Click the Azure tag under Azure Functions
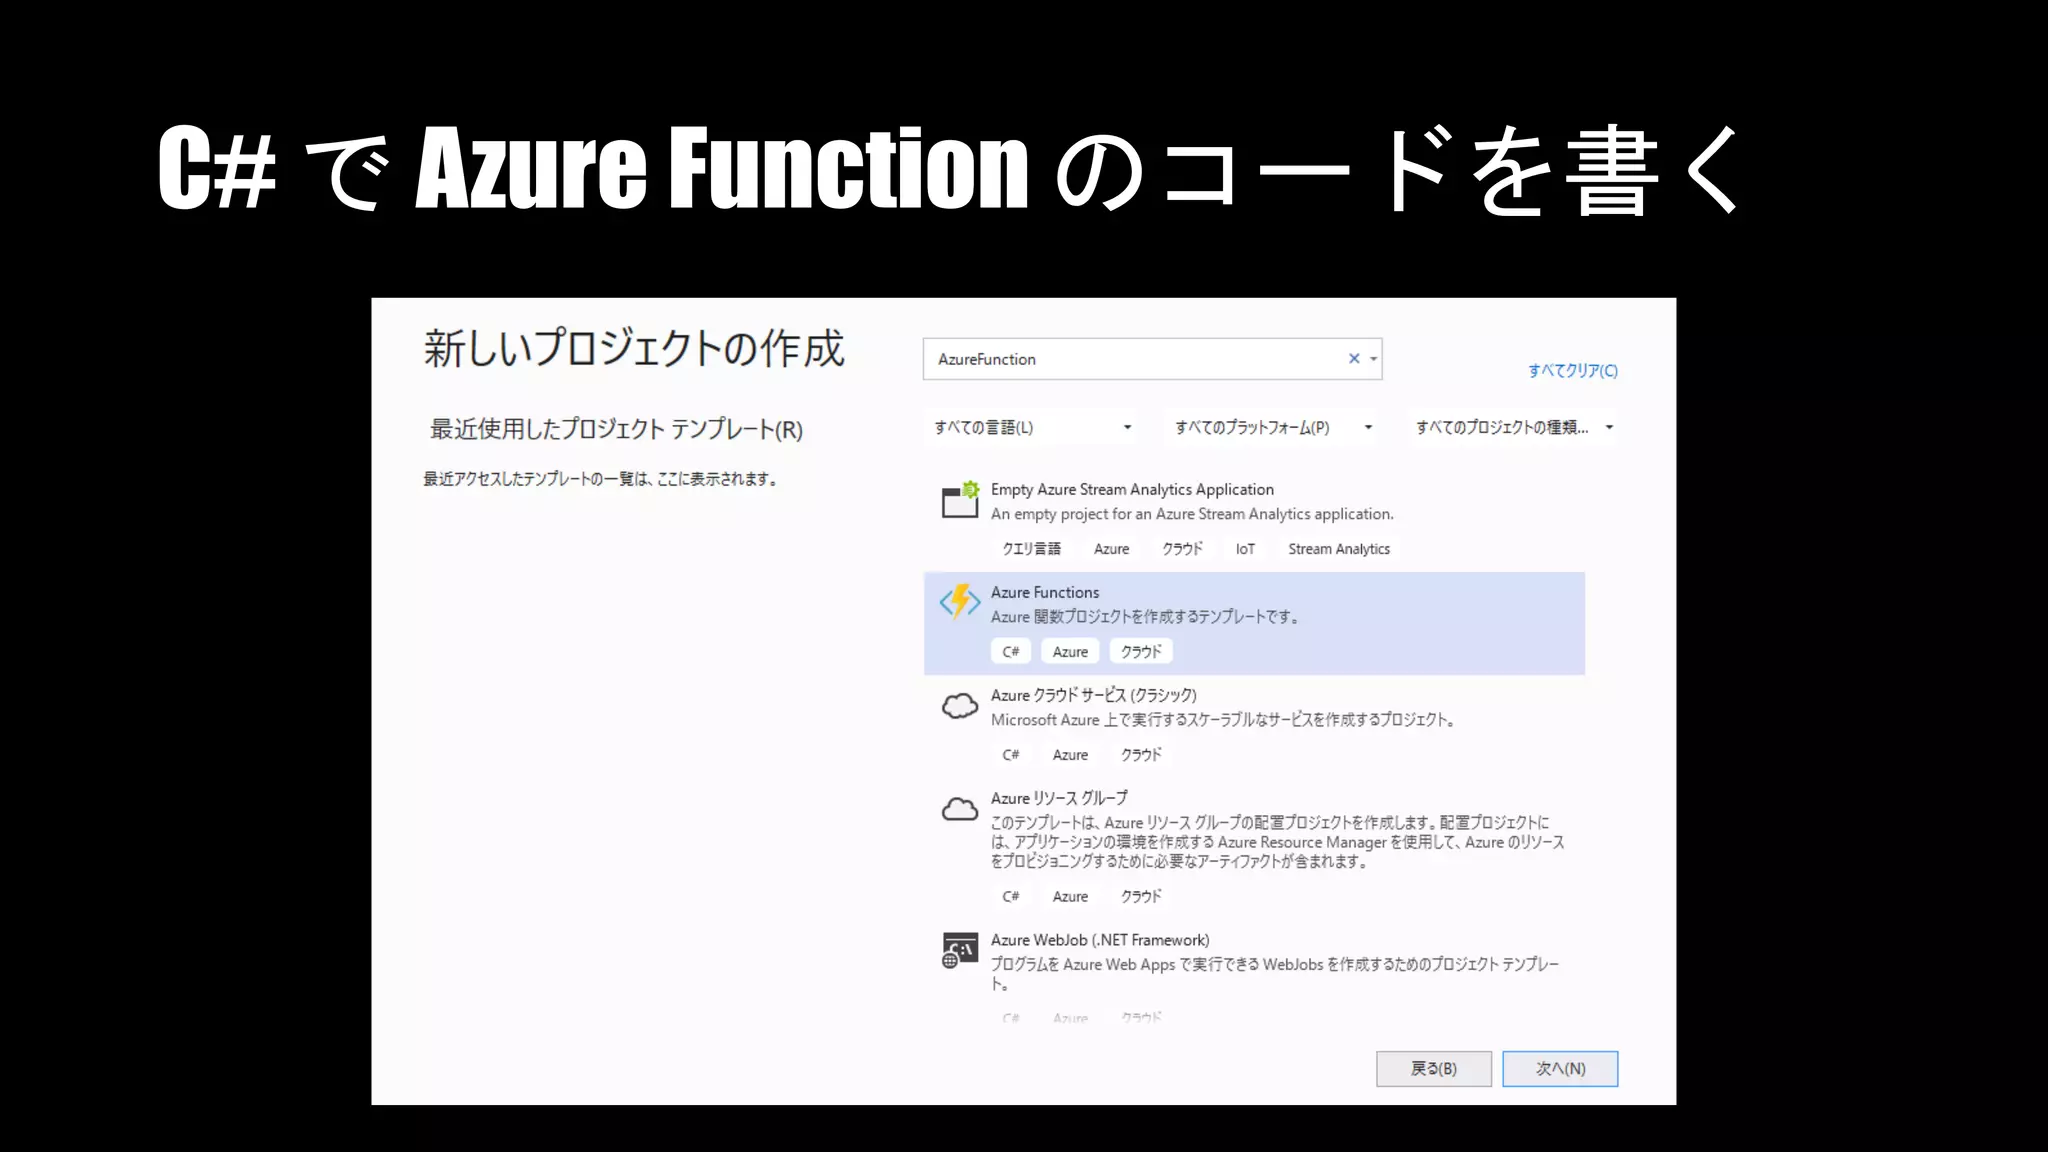The image size is (2048, 1152). click(1070, 652)
